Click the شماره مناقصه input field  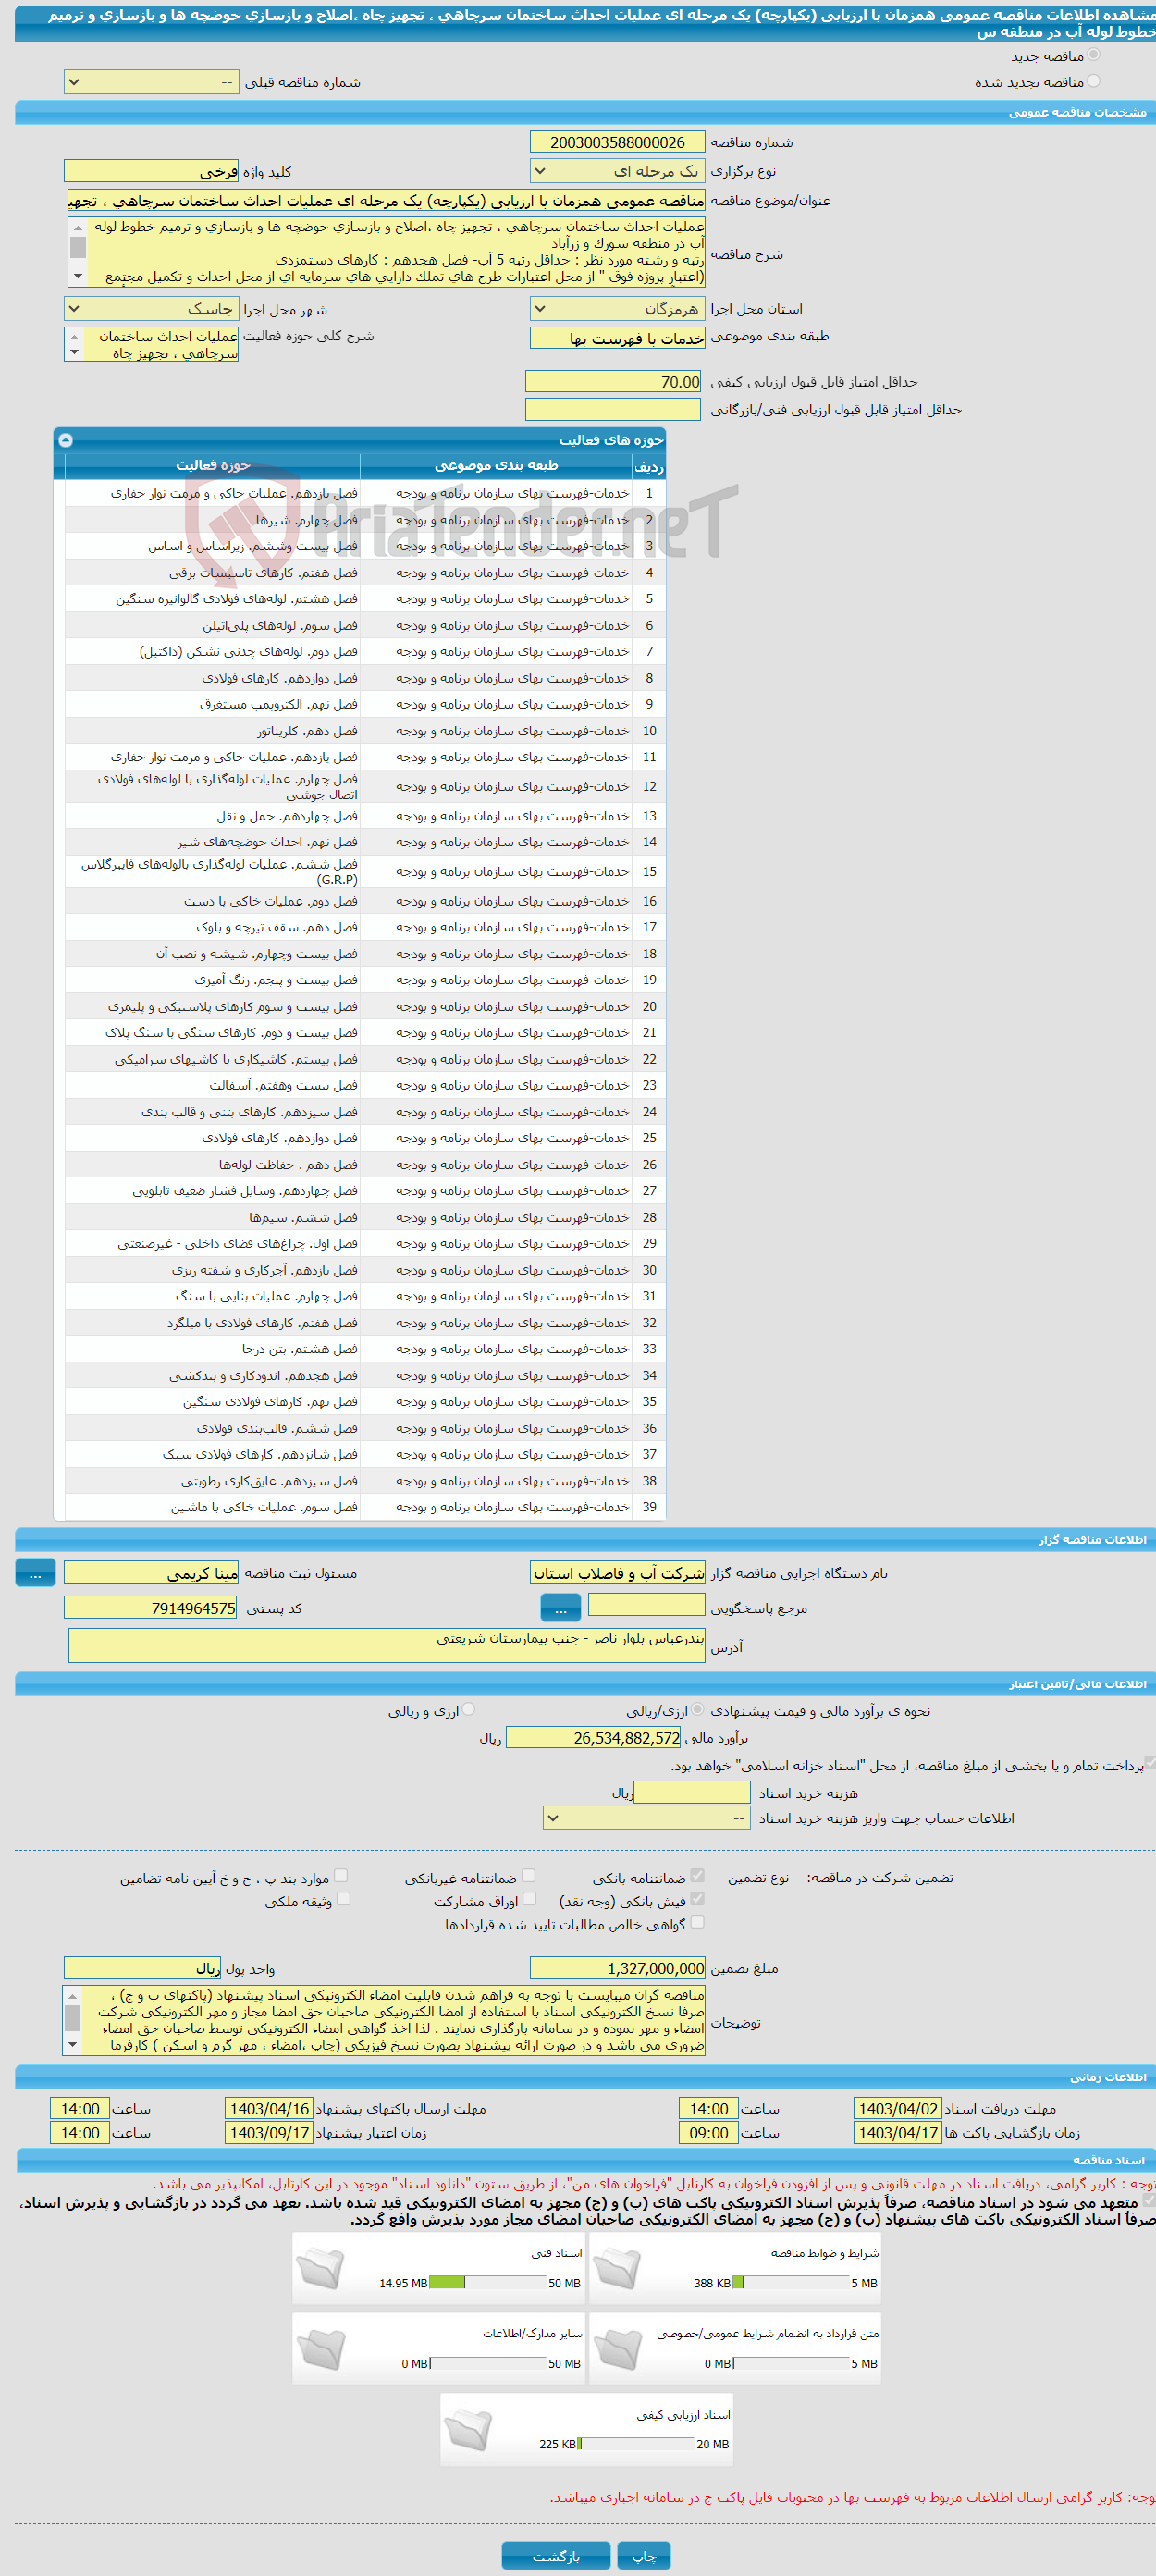(617, 143)
